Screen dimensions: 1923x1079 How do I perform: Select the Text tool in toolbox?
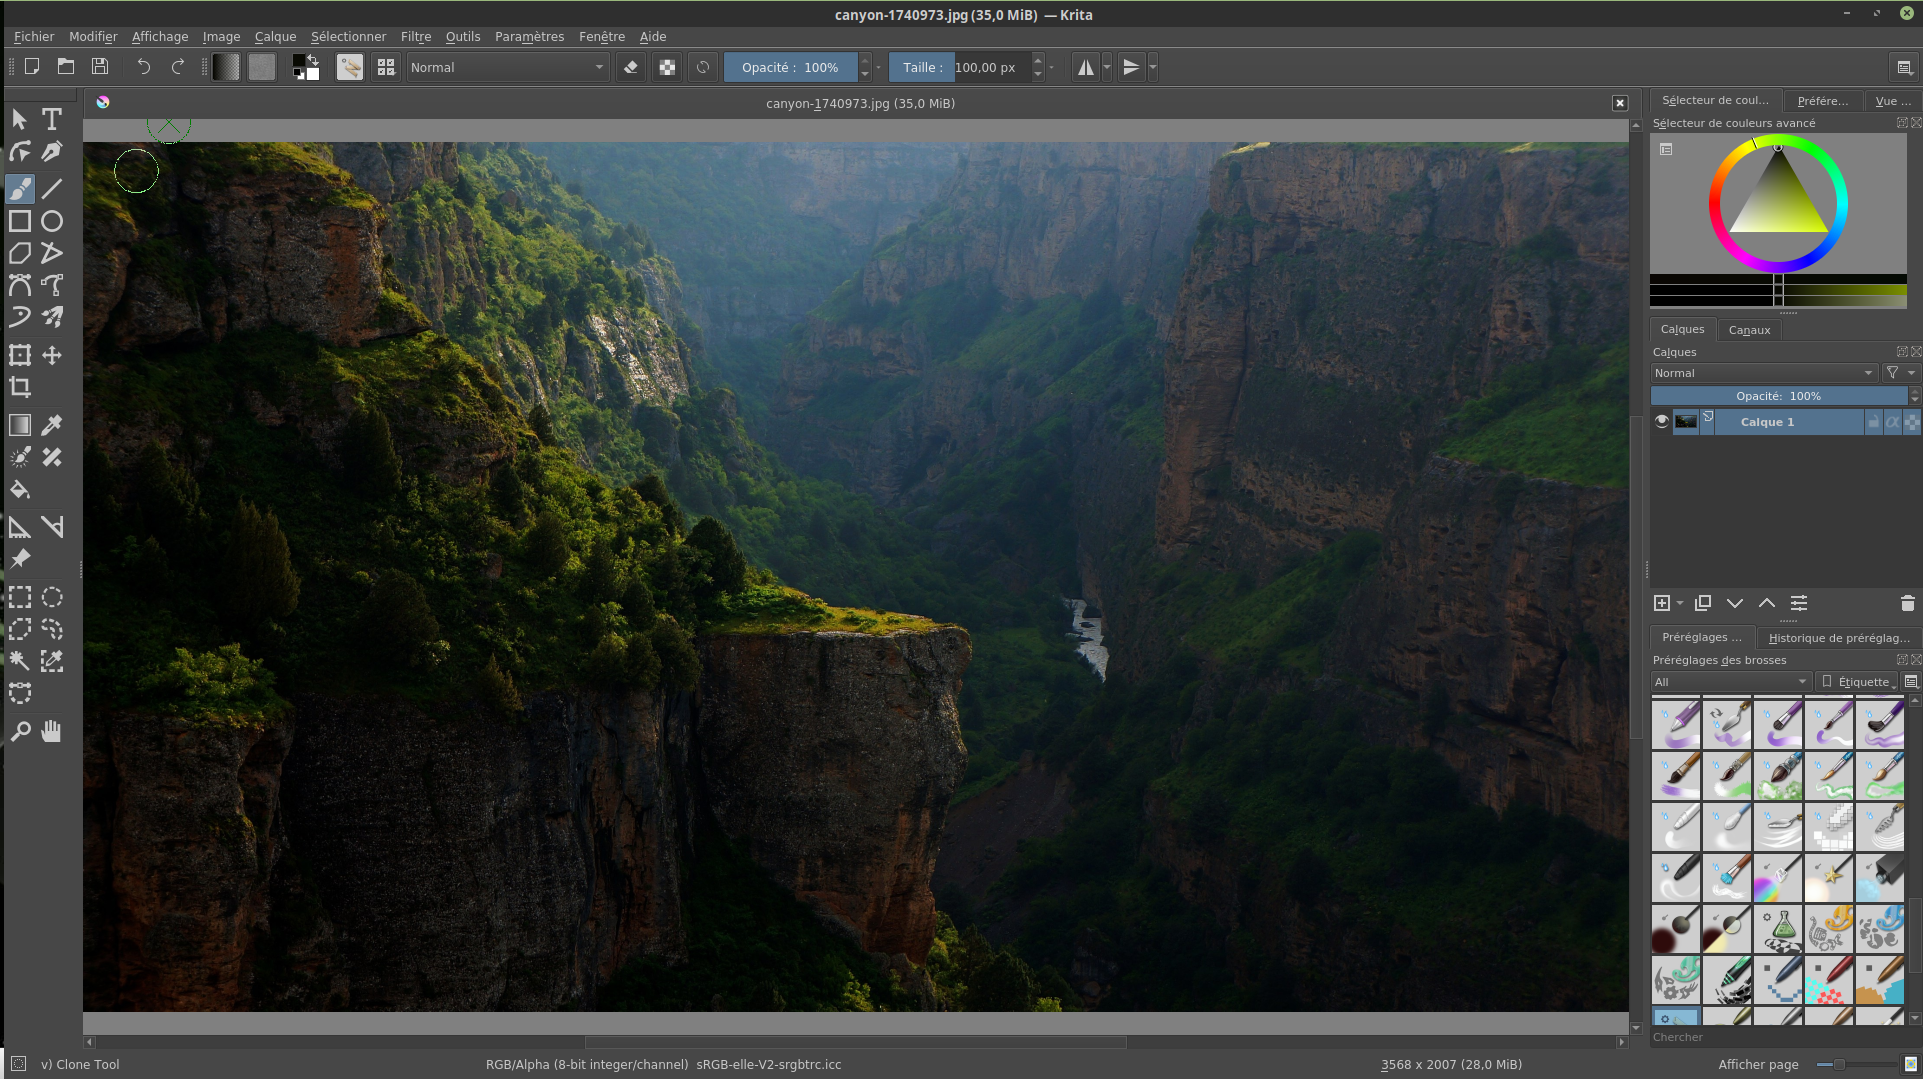point(52,119)
